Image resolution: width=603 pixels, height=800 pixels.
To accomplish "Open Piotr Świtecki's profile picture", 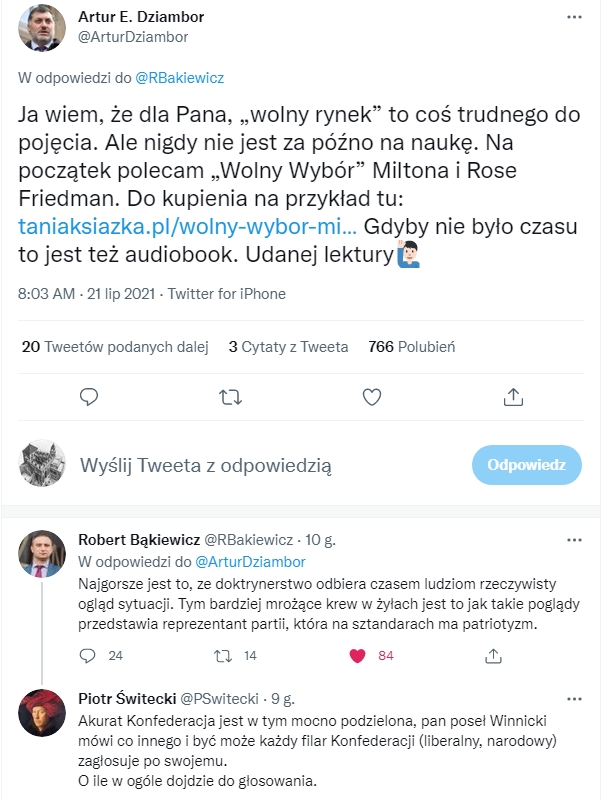I will pos(42,713).
